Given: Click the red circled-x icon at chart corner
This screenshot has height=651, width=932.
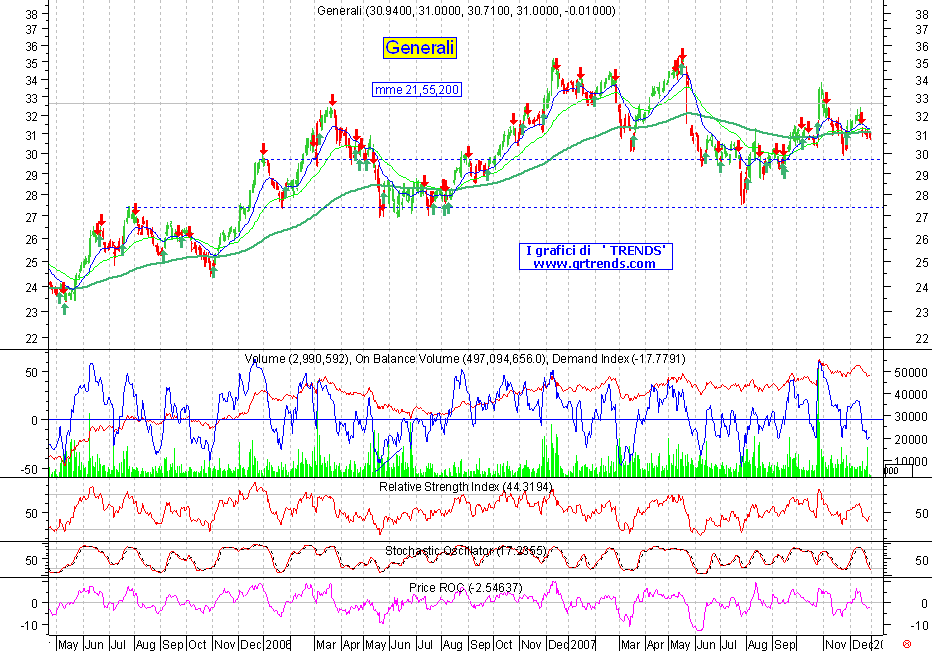Looking at the screenshot, I should click(x=906, y=644).
